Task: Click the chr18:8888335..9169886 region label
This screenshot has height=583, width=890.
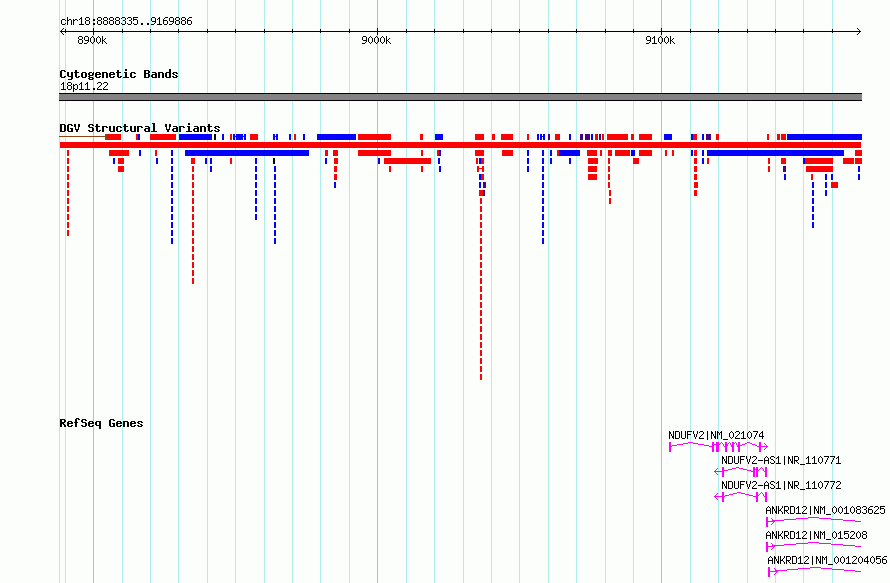Action: tap(126, 21)
